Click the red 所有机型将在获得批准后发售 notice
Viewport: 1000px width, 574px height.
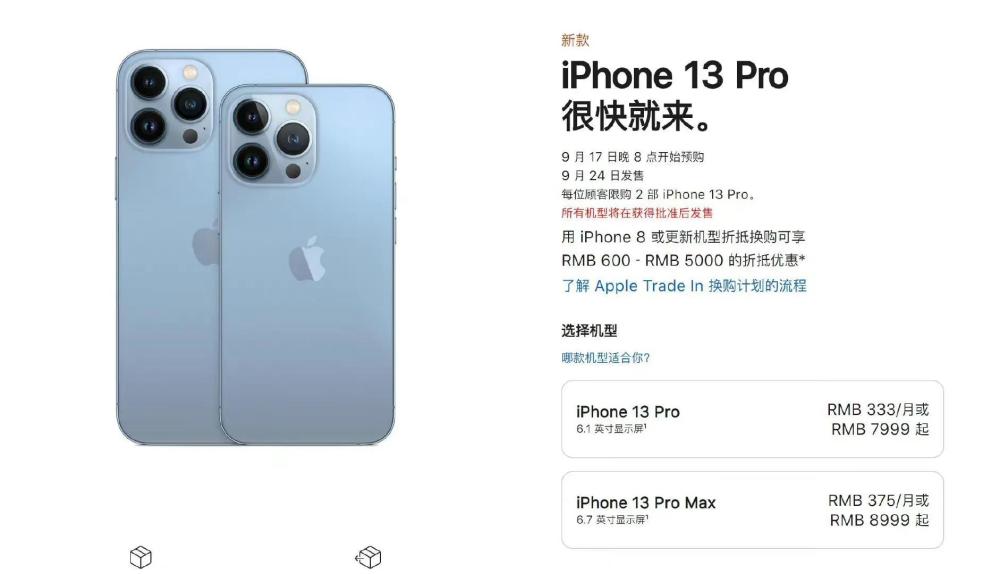[x=636, y=213]
